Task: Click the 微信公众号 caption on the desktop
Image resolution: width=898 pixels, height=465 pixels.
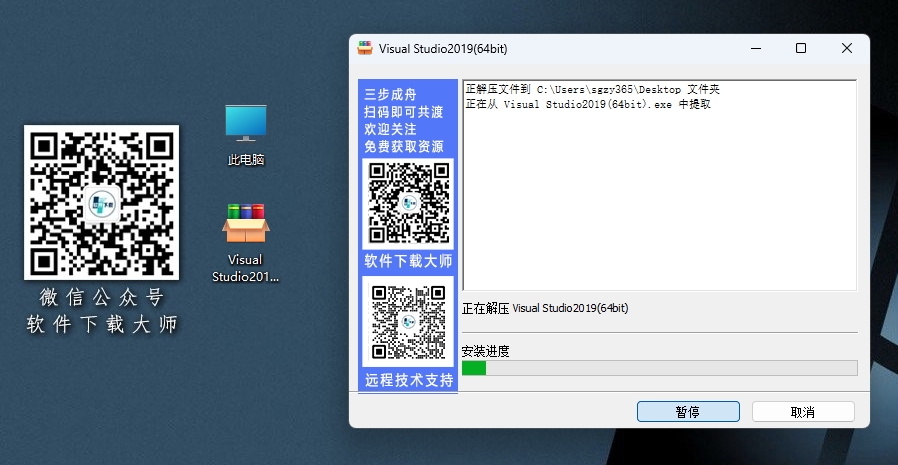Action: 101,298
